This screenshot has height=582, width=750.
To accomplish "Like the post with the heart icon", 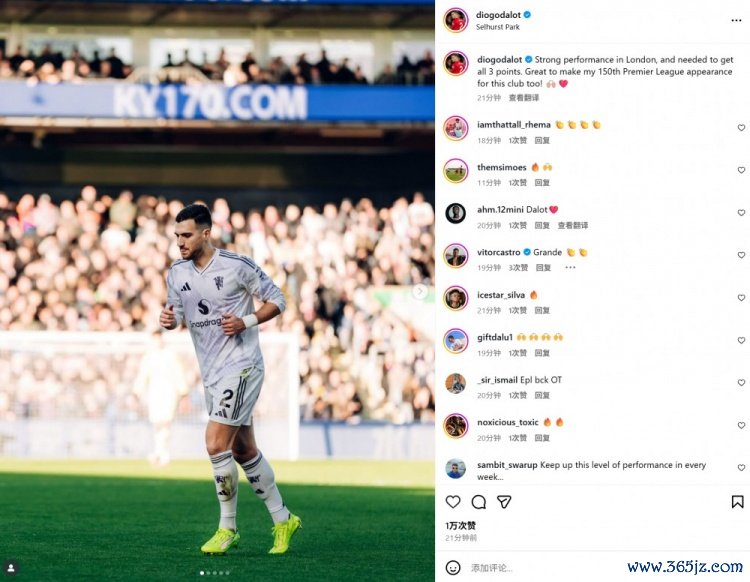I will (x=453, y=502).
